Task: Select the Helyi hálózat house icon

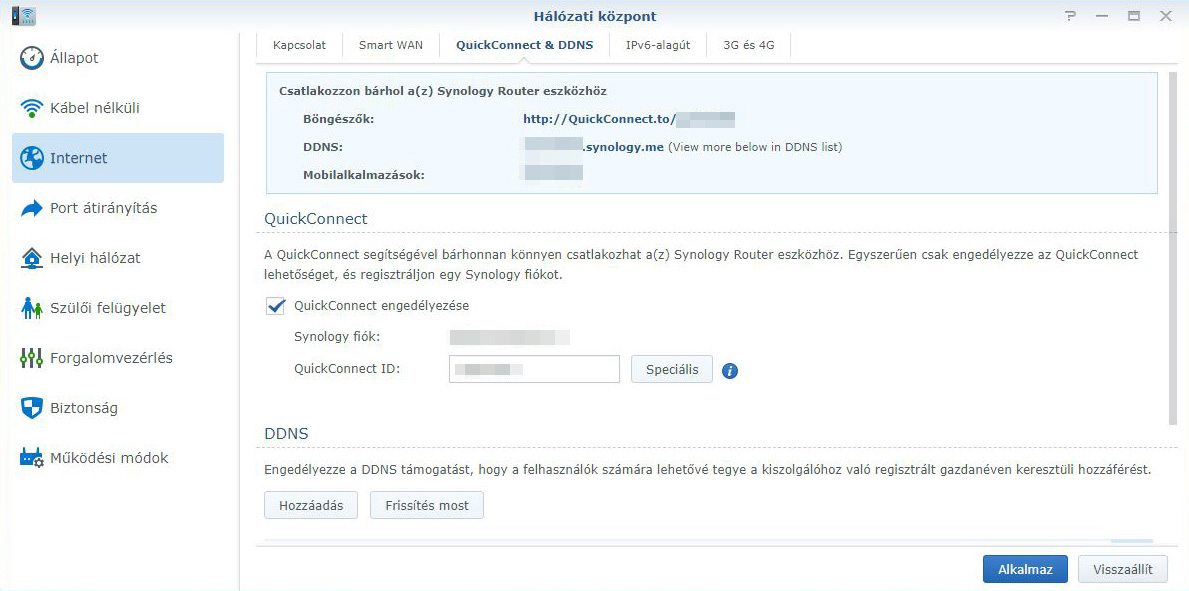Action: coord(32,259)
